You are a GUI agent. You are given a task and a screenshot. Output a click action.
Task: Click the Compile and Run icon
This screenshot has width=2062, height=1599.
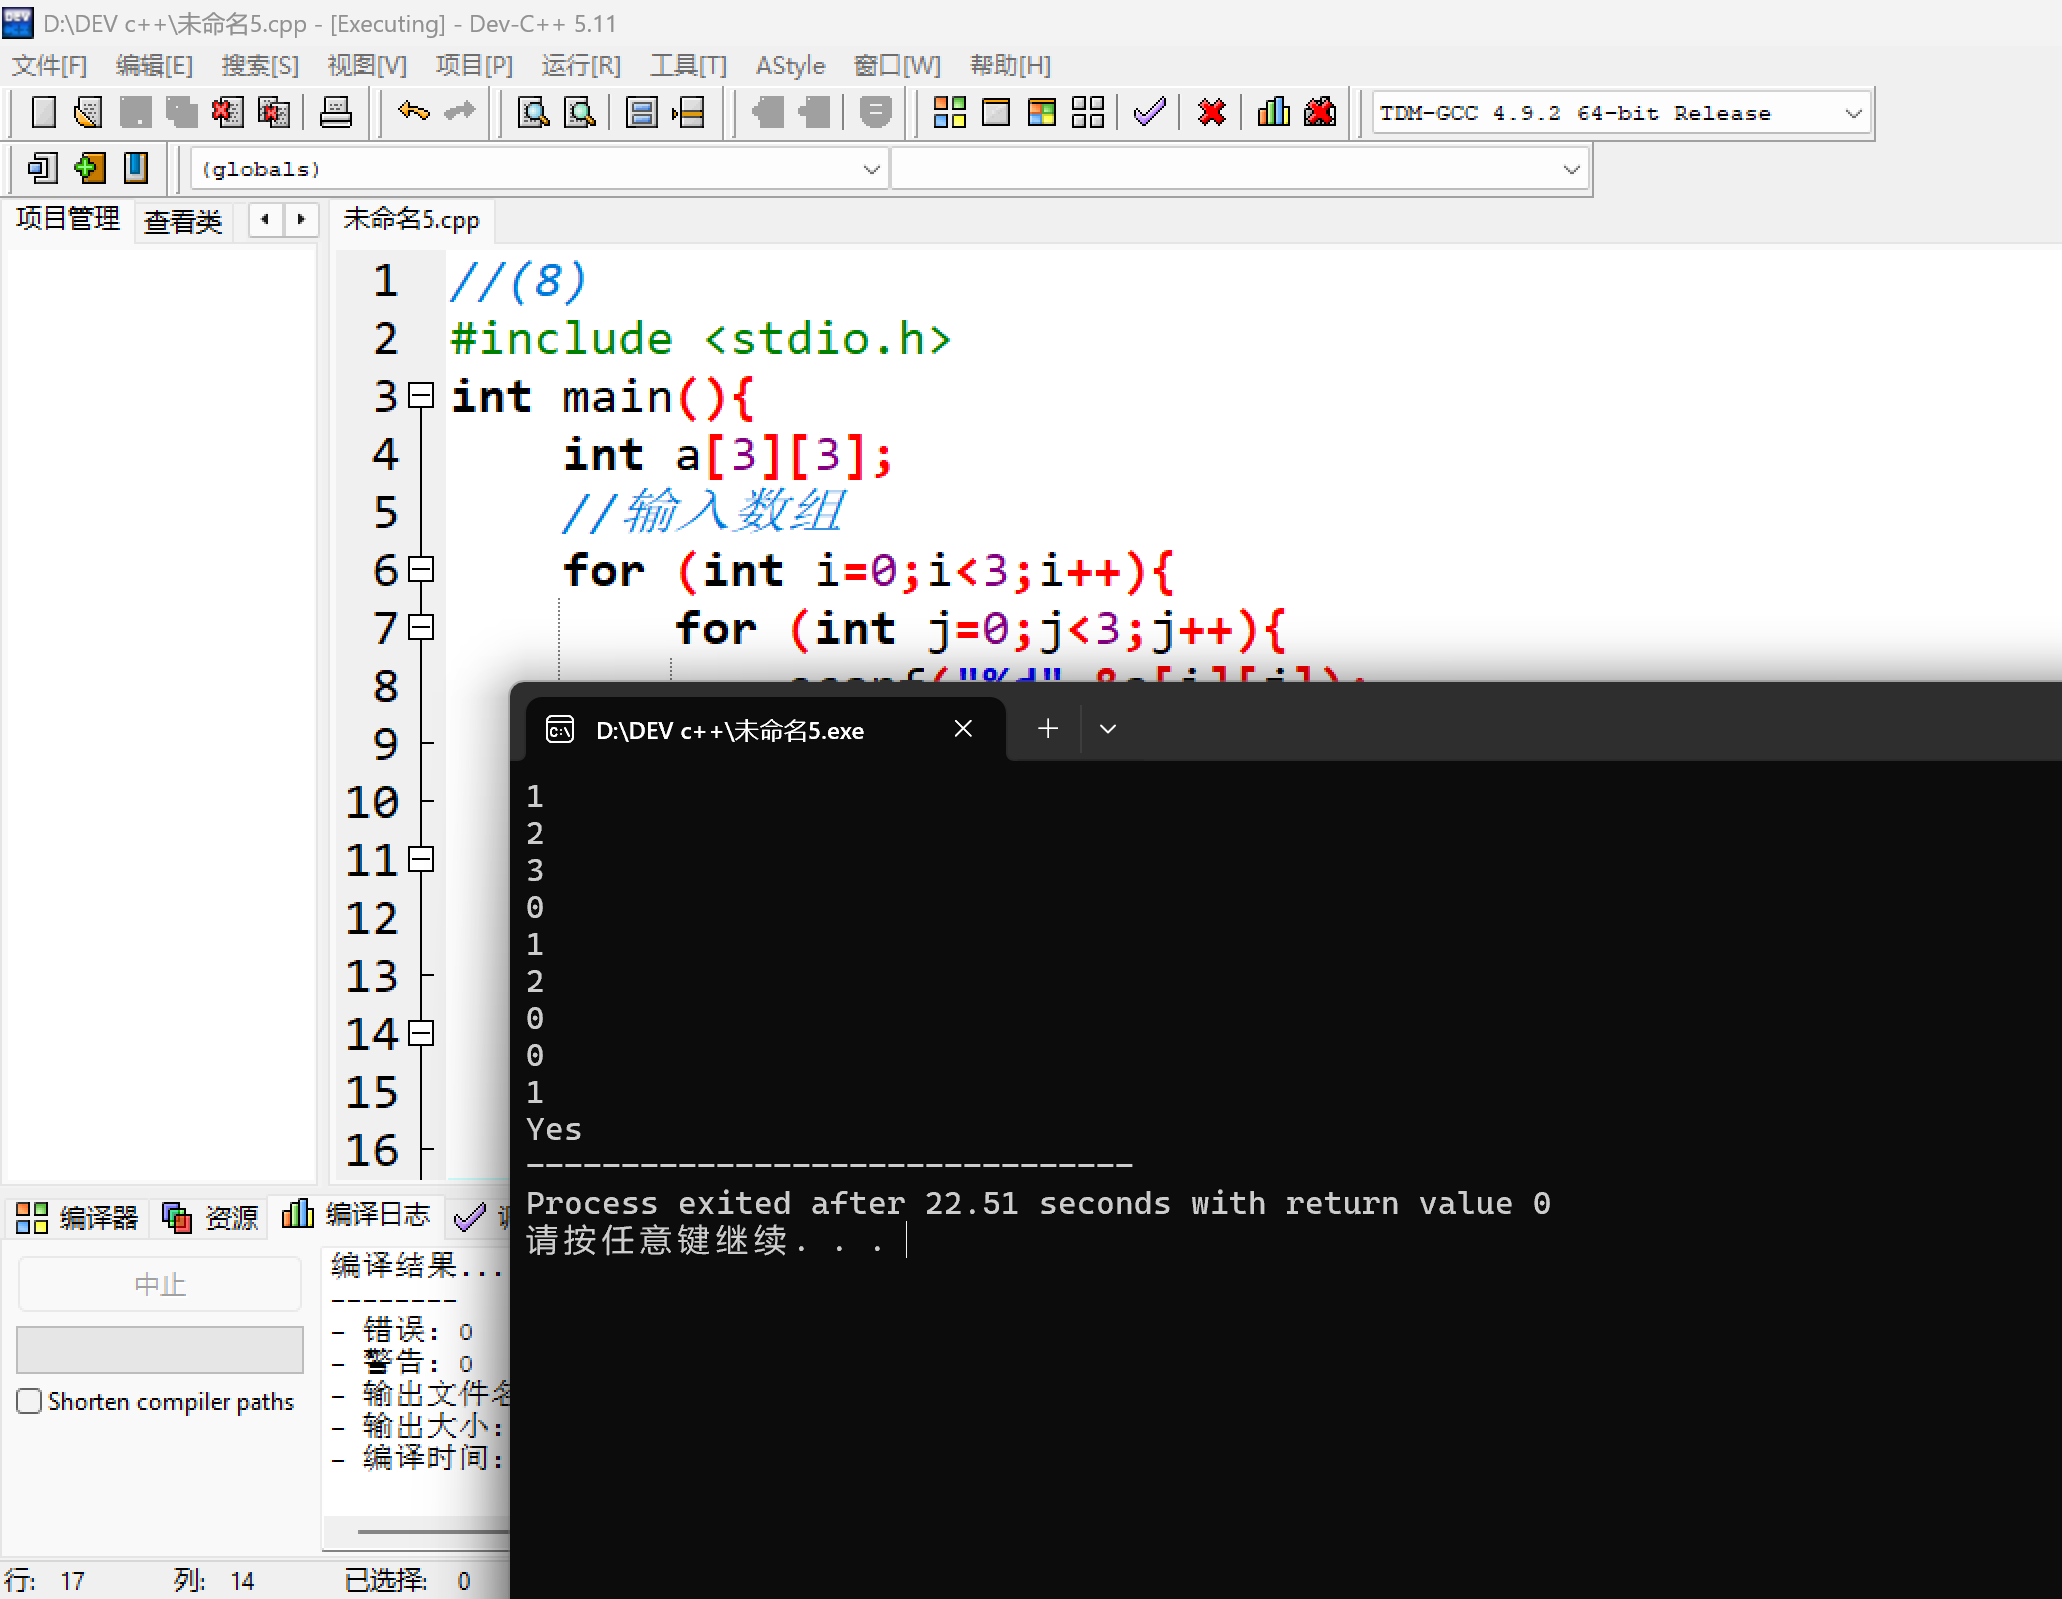(x=1041, y=112)
